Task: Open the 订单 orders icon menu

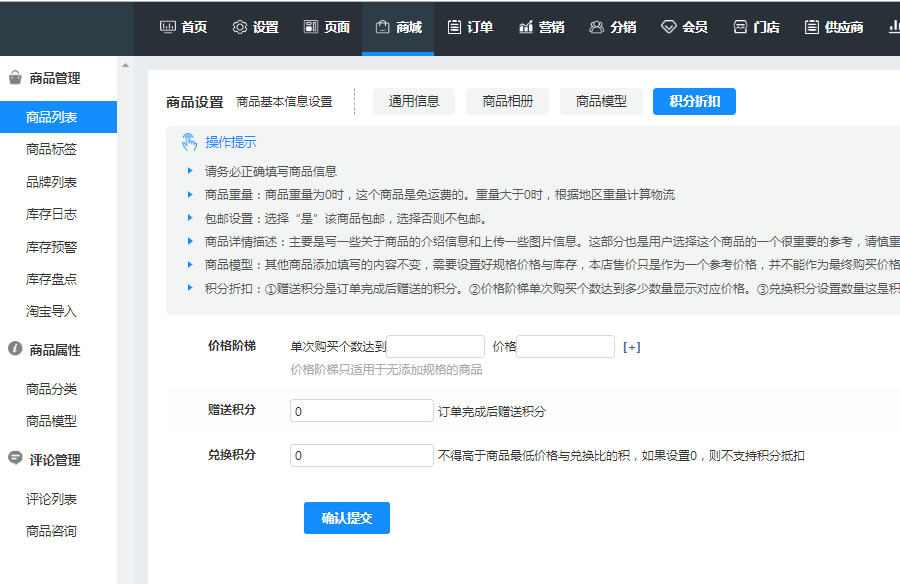Action: pyautogui.click(x=455, y=27)
